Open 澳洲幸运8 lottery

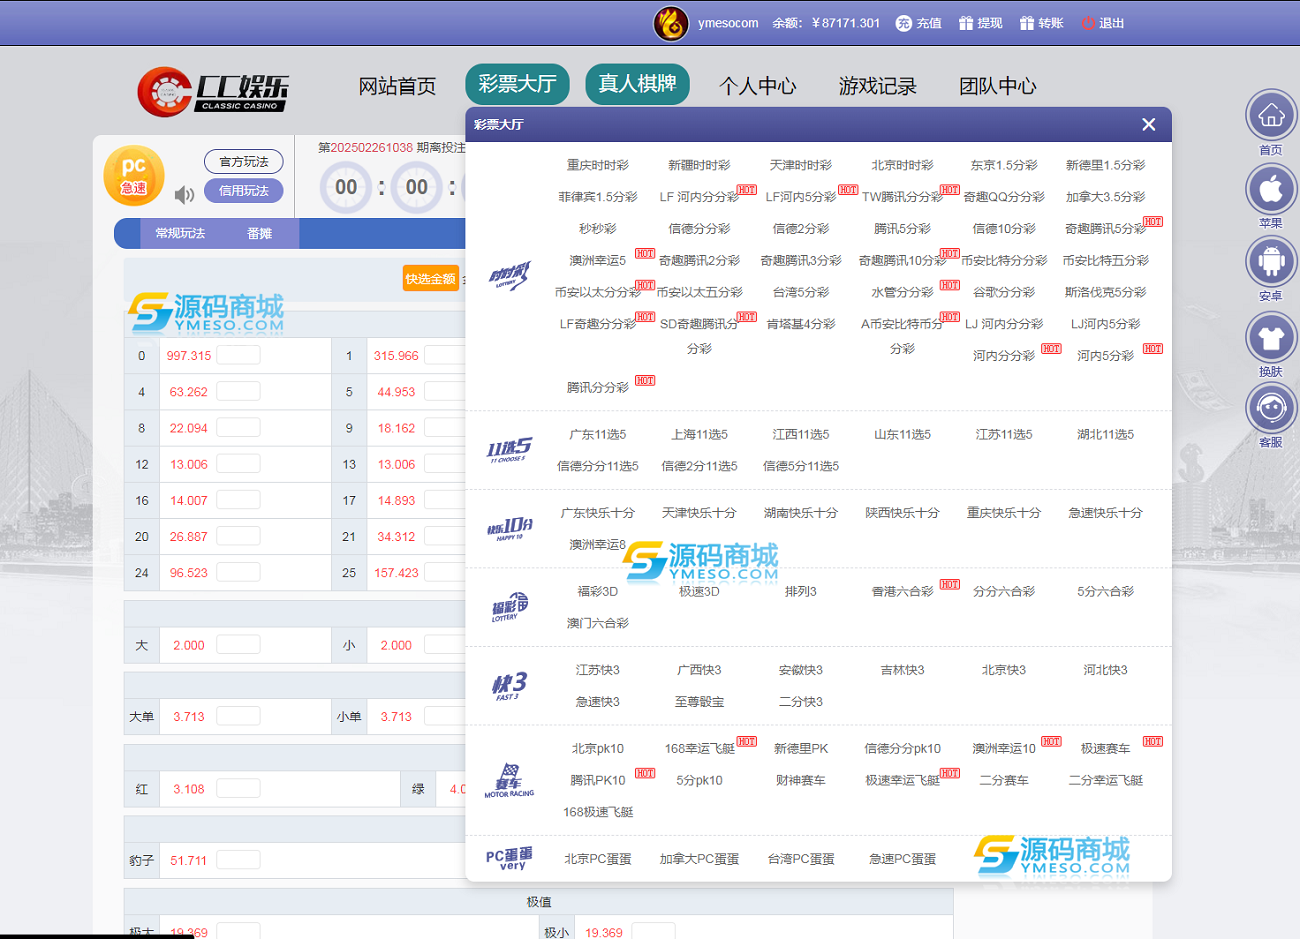(598, 545)
